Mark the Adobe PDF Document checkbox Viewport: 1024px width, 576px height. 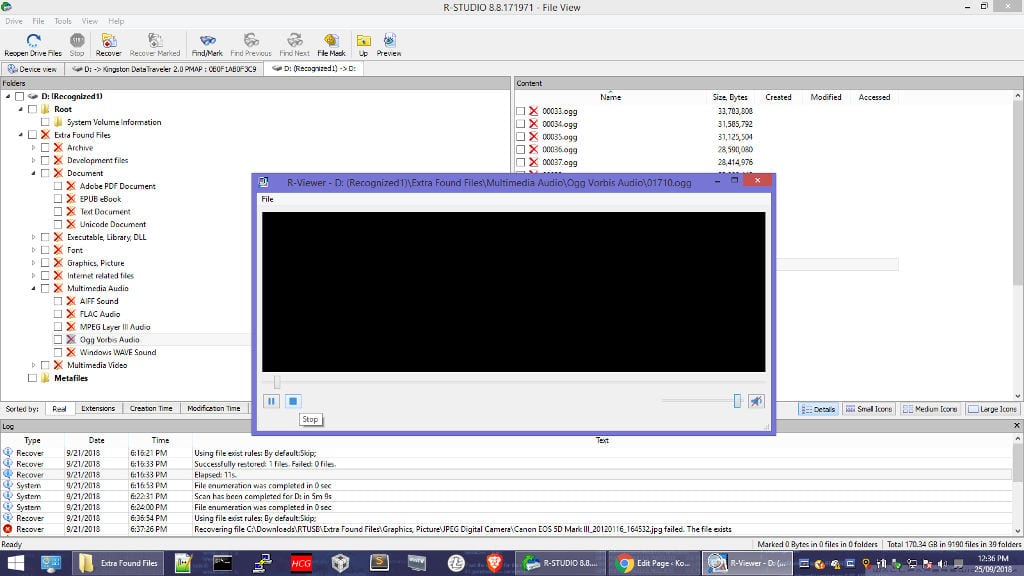point(58,186)
